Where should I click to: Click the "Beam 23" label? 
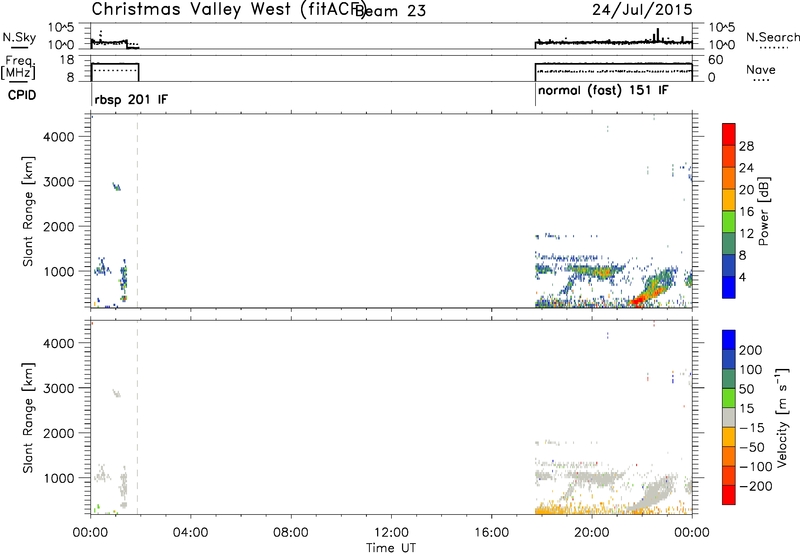click(x=390, y=11)
